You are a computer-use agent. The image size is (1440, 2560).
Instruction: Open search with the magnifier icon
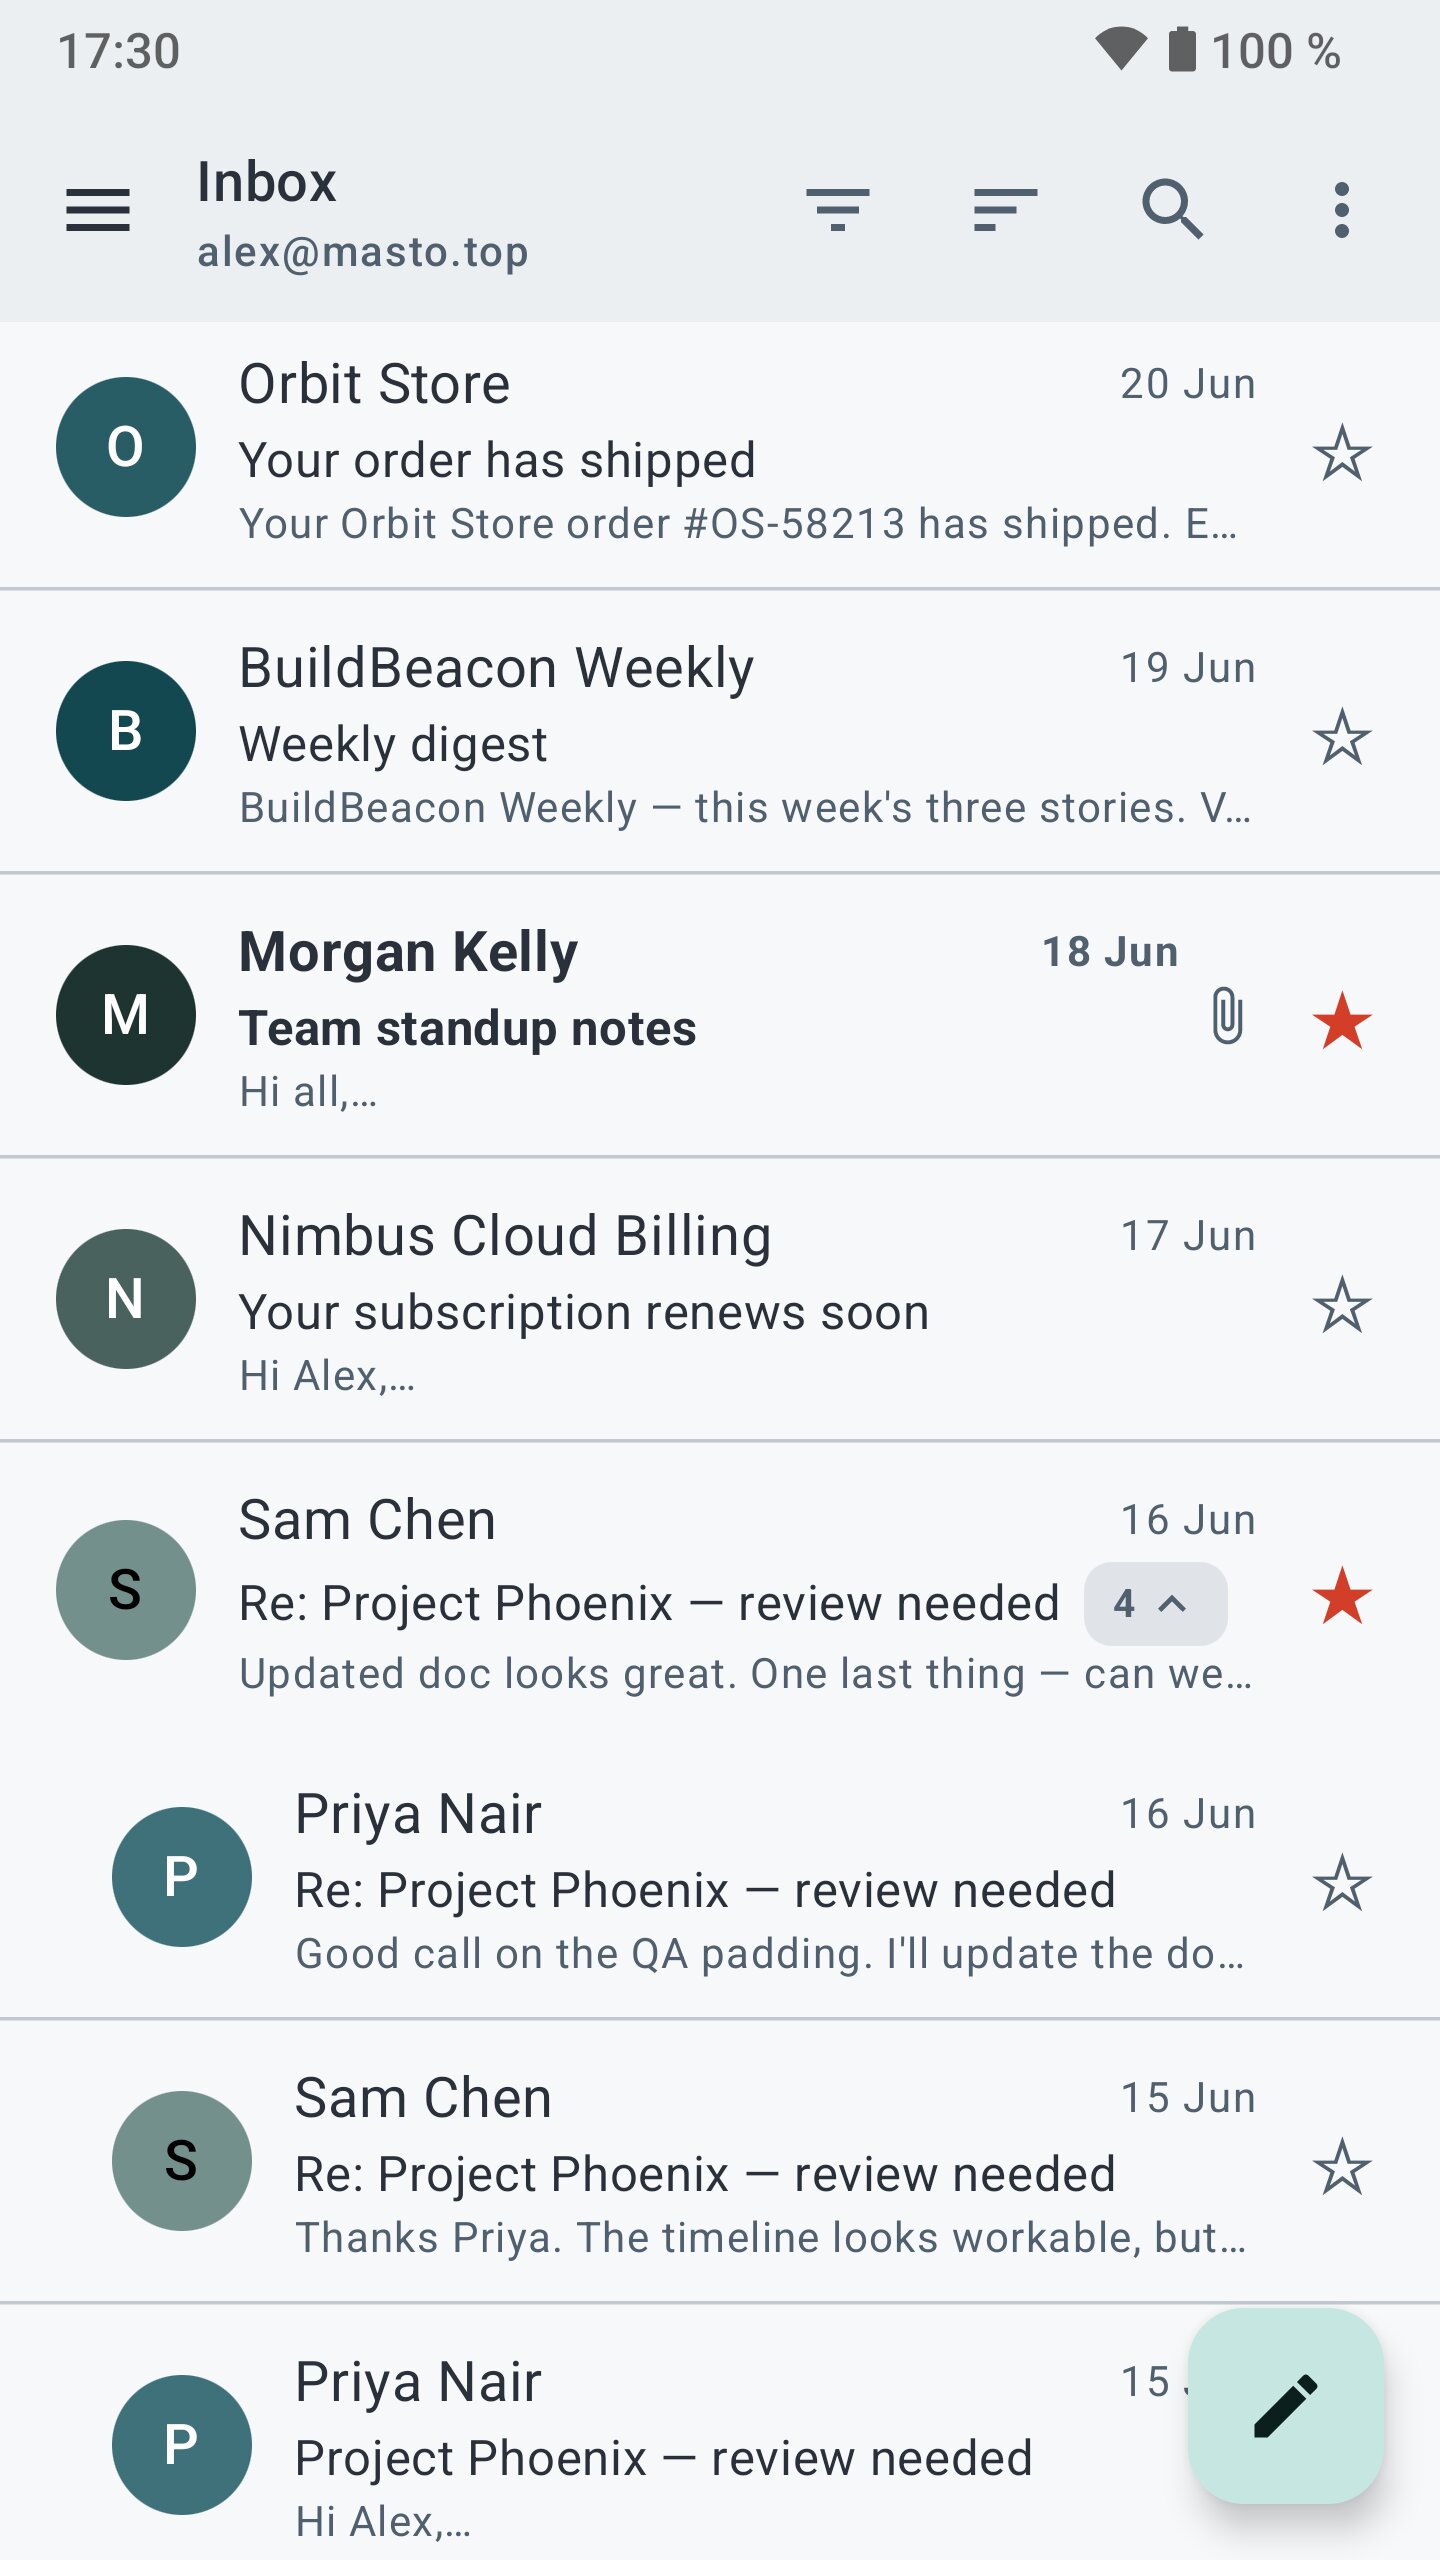1173,210
